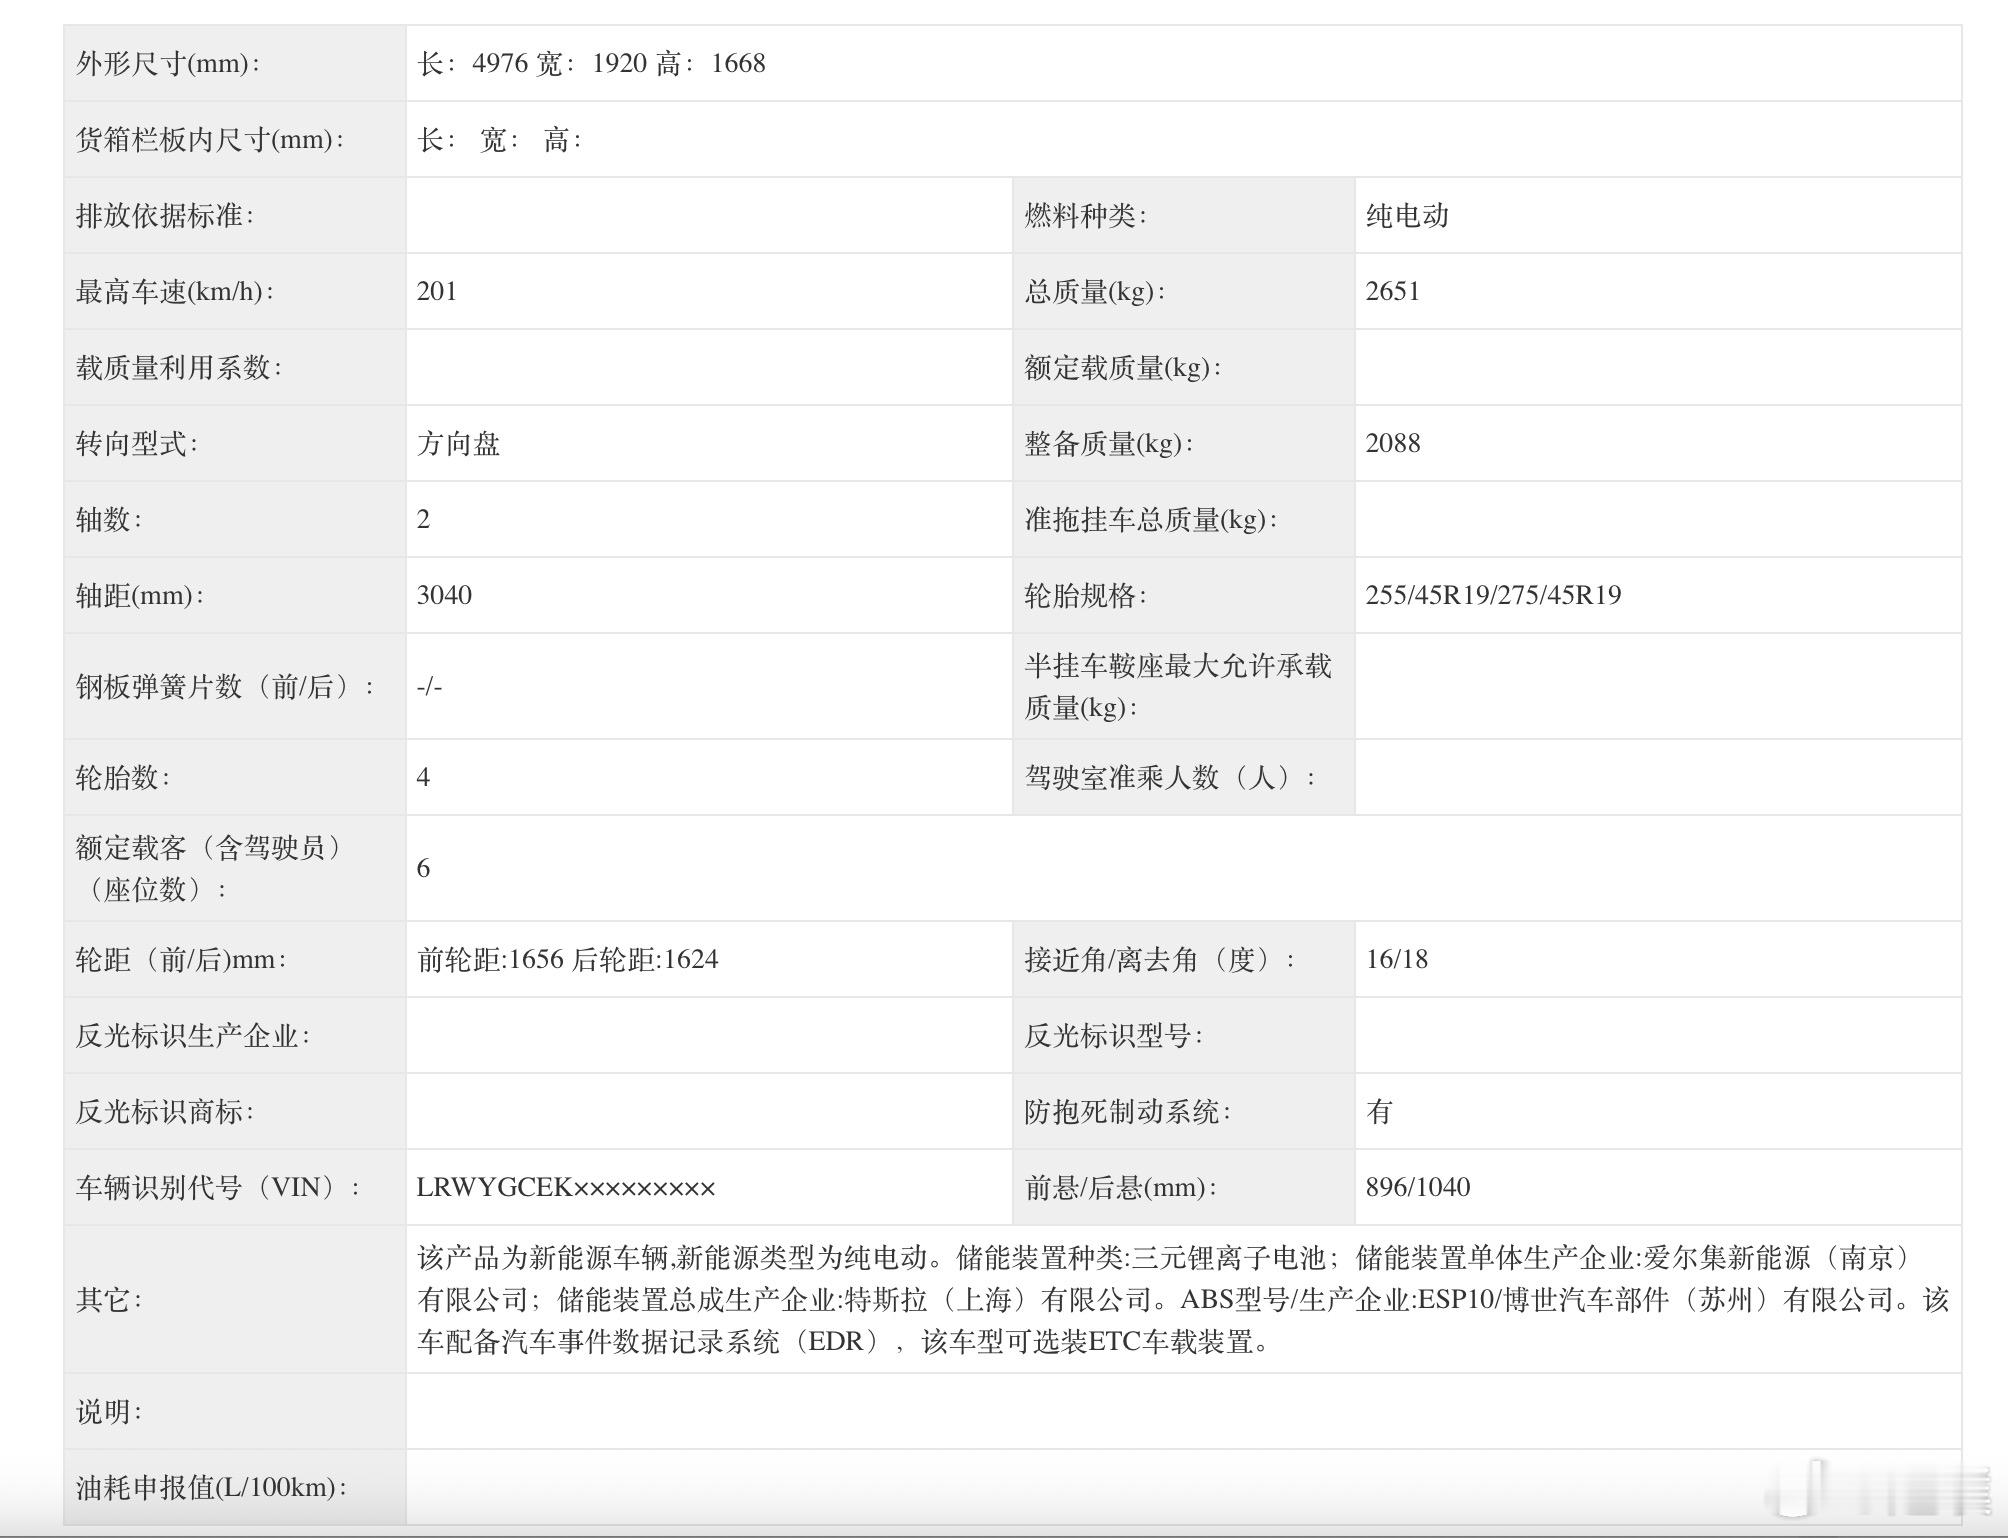Click the 额定载客(含驾驶员) label

[210, 869]
